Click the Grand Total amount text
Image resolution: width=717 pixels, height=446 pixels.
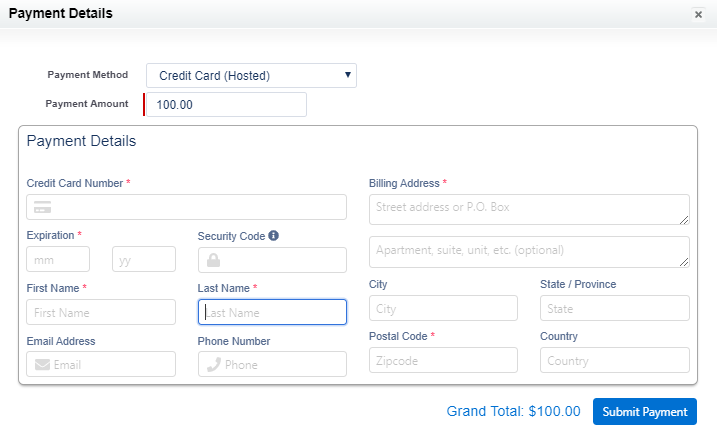tap(513, 411)
